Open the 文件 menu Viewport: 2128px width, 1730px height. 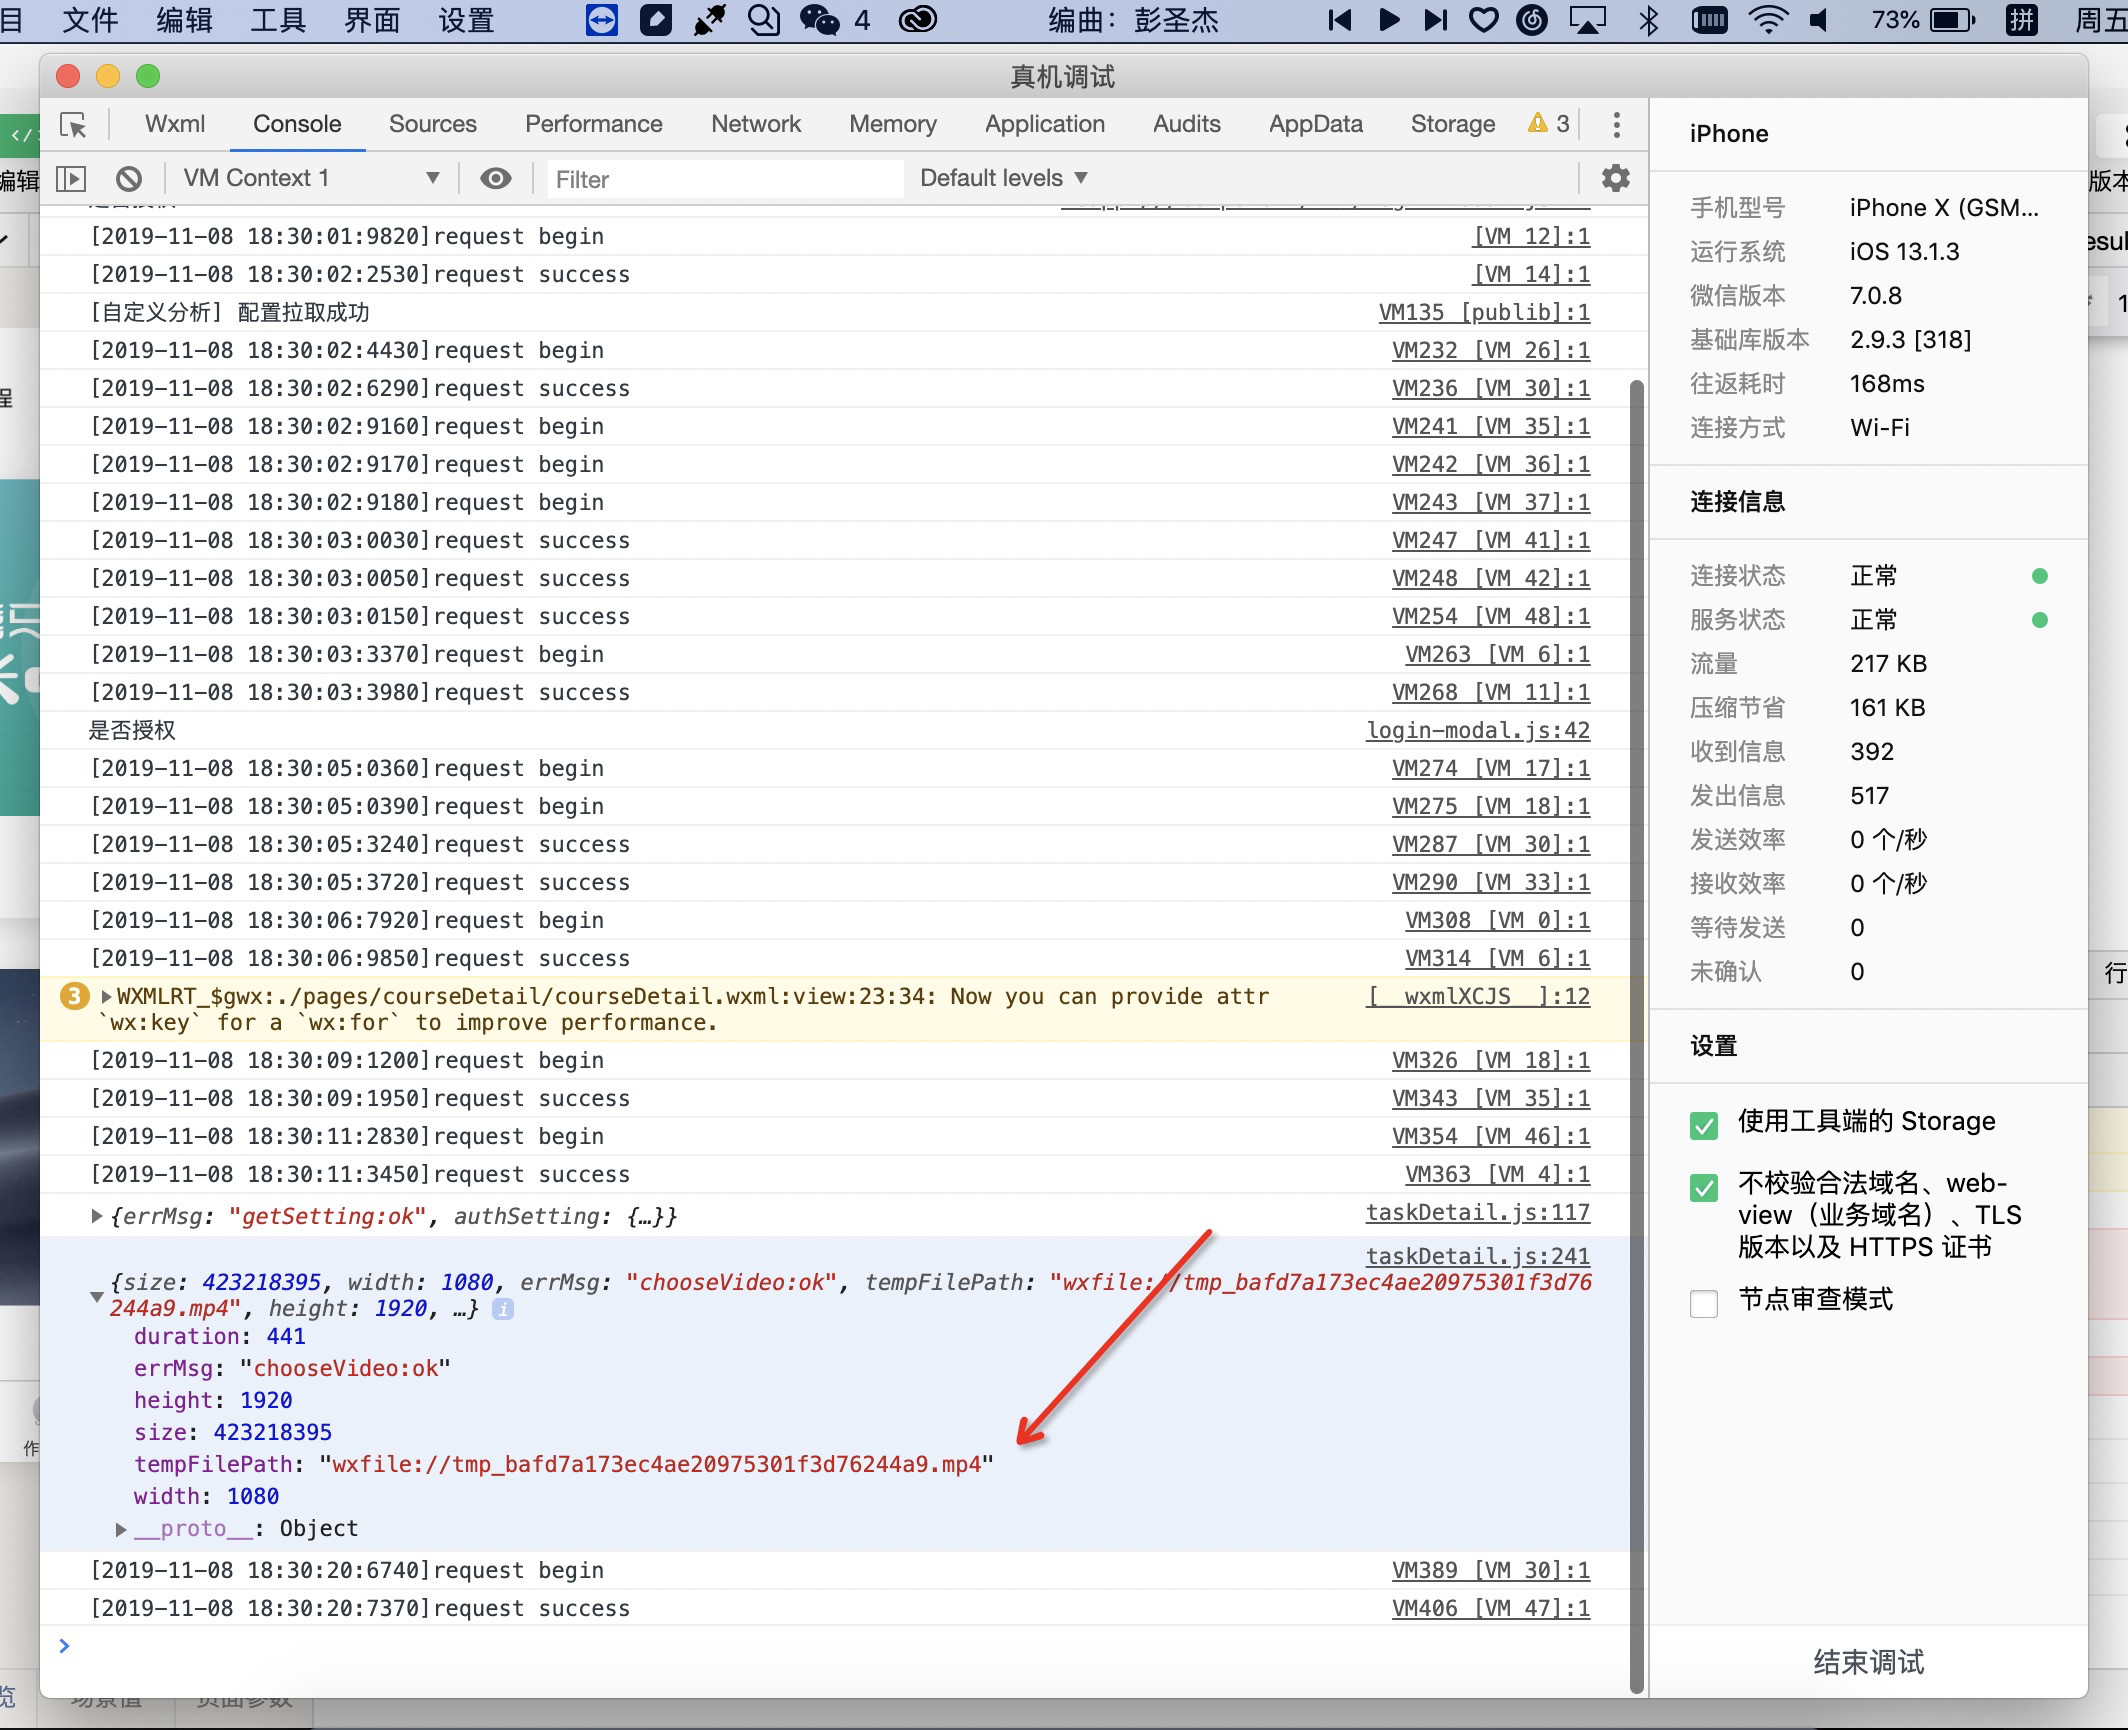coord(90,20)
